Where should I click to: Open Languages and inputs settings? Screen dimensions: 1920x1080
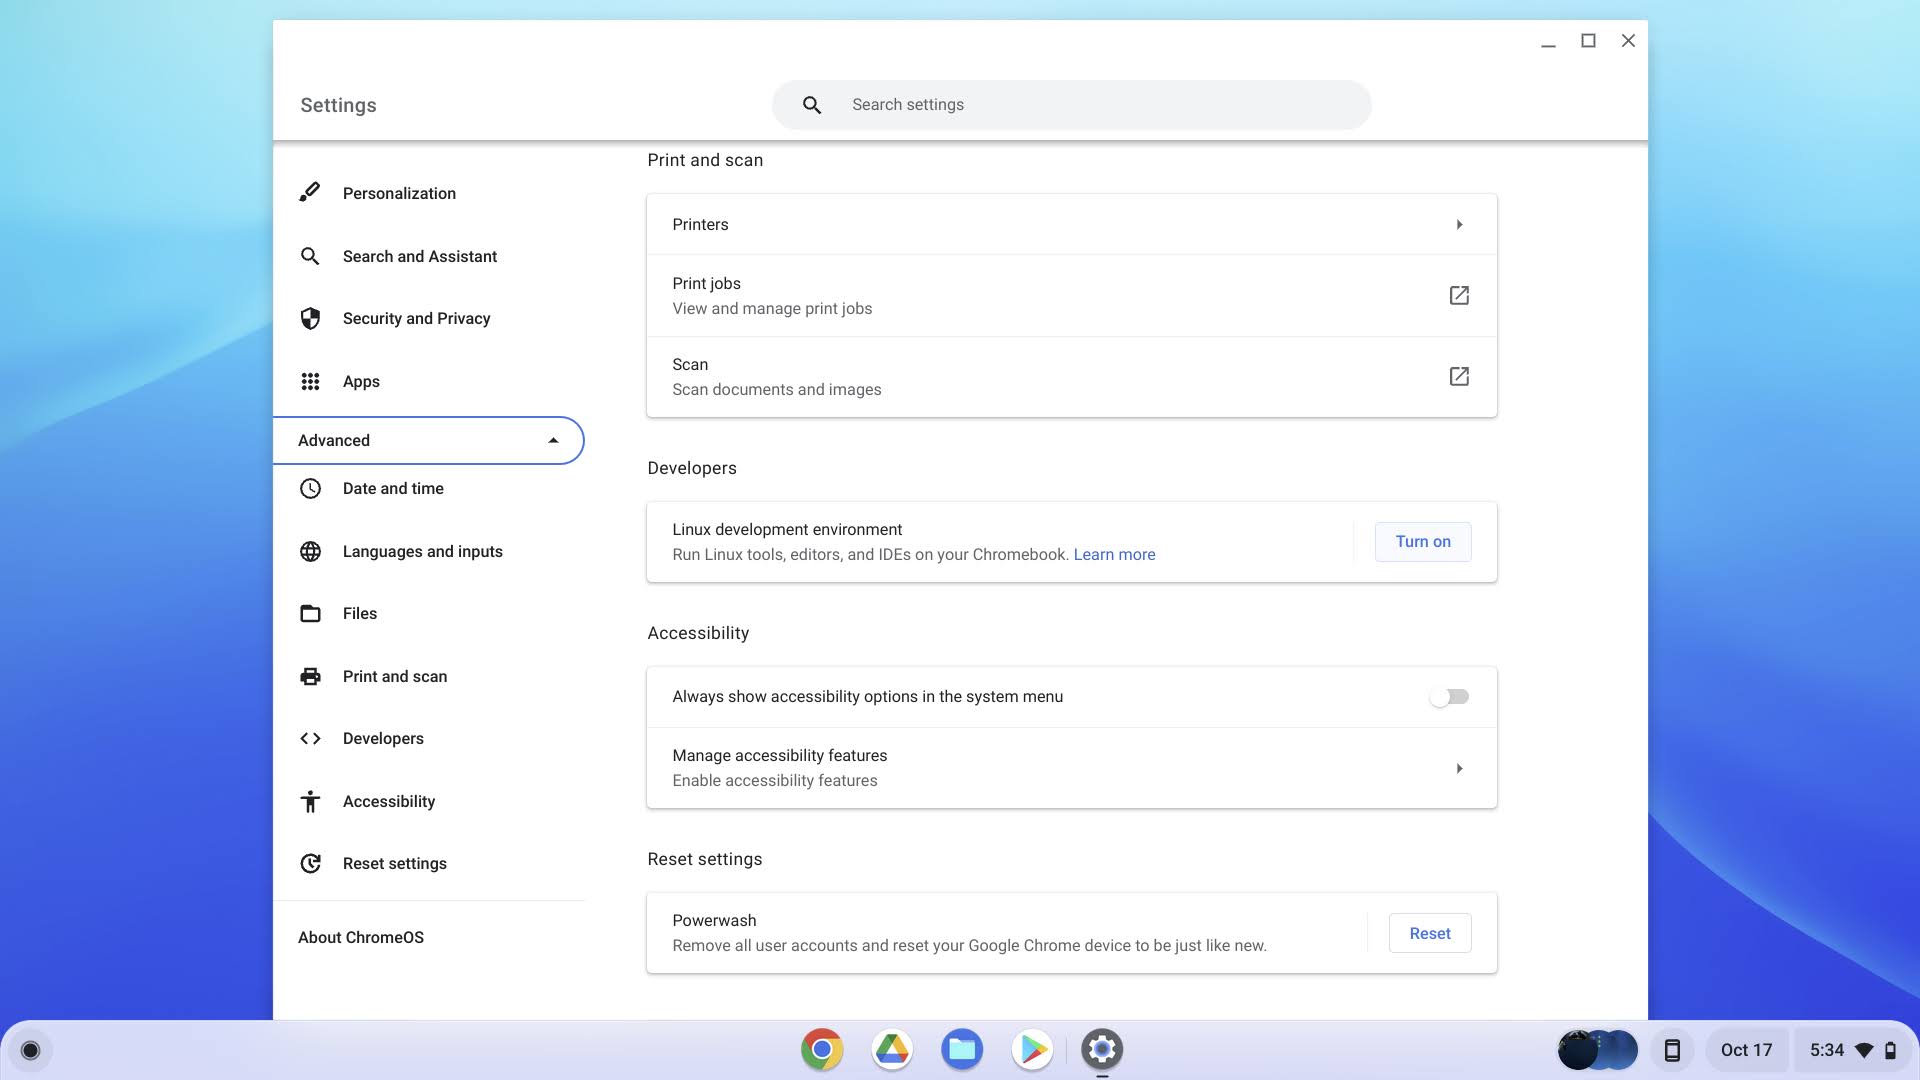tap(428, 551)
